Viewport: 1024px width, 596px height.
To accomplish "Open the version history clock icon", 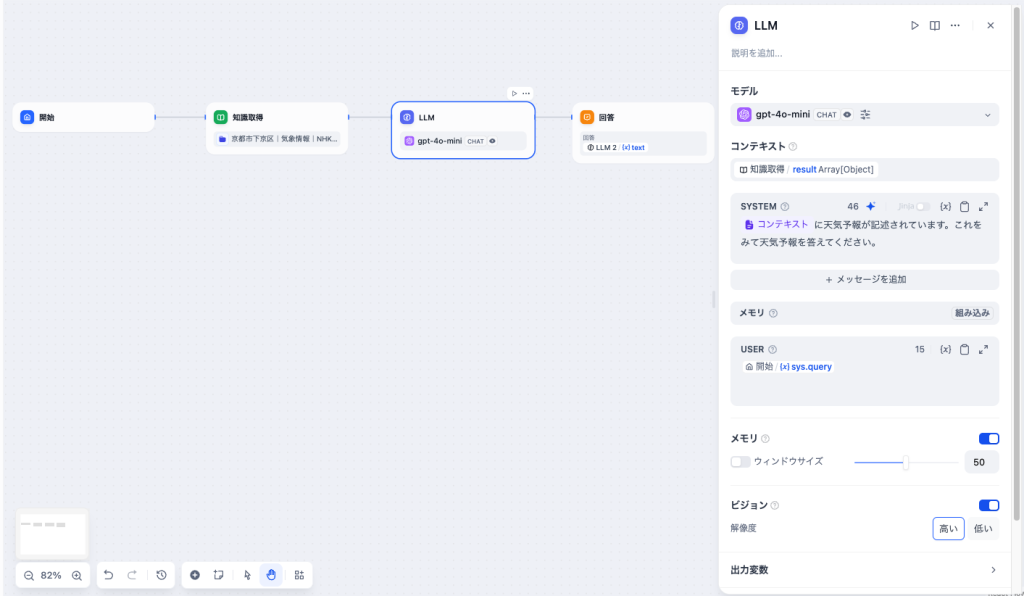I will (161, 575).
